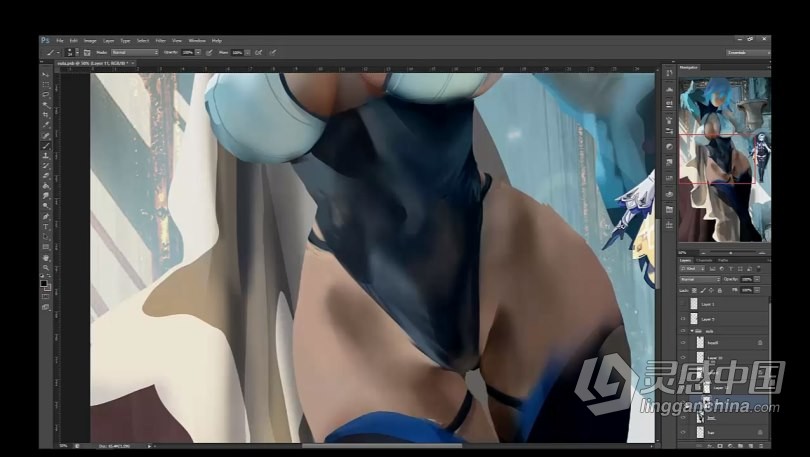Open the File menu
The image size is (810, 457).
[60, 41]
